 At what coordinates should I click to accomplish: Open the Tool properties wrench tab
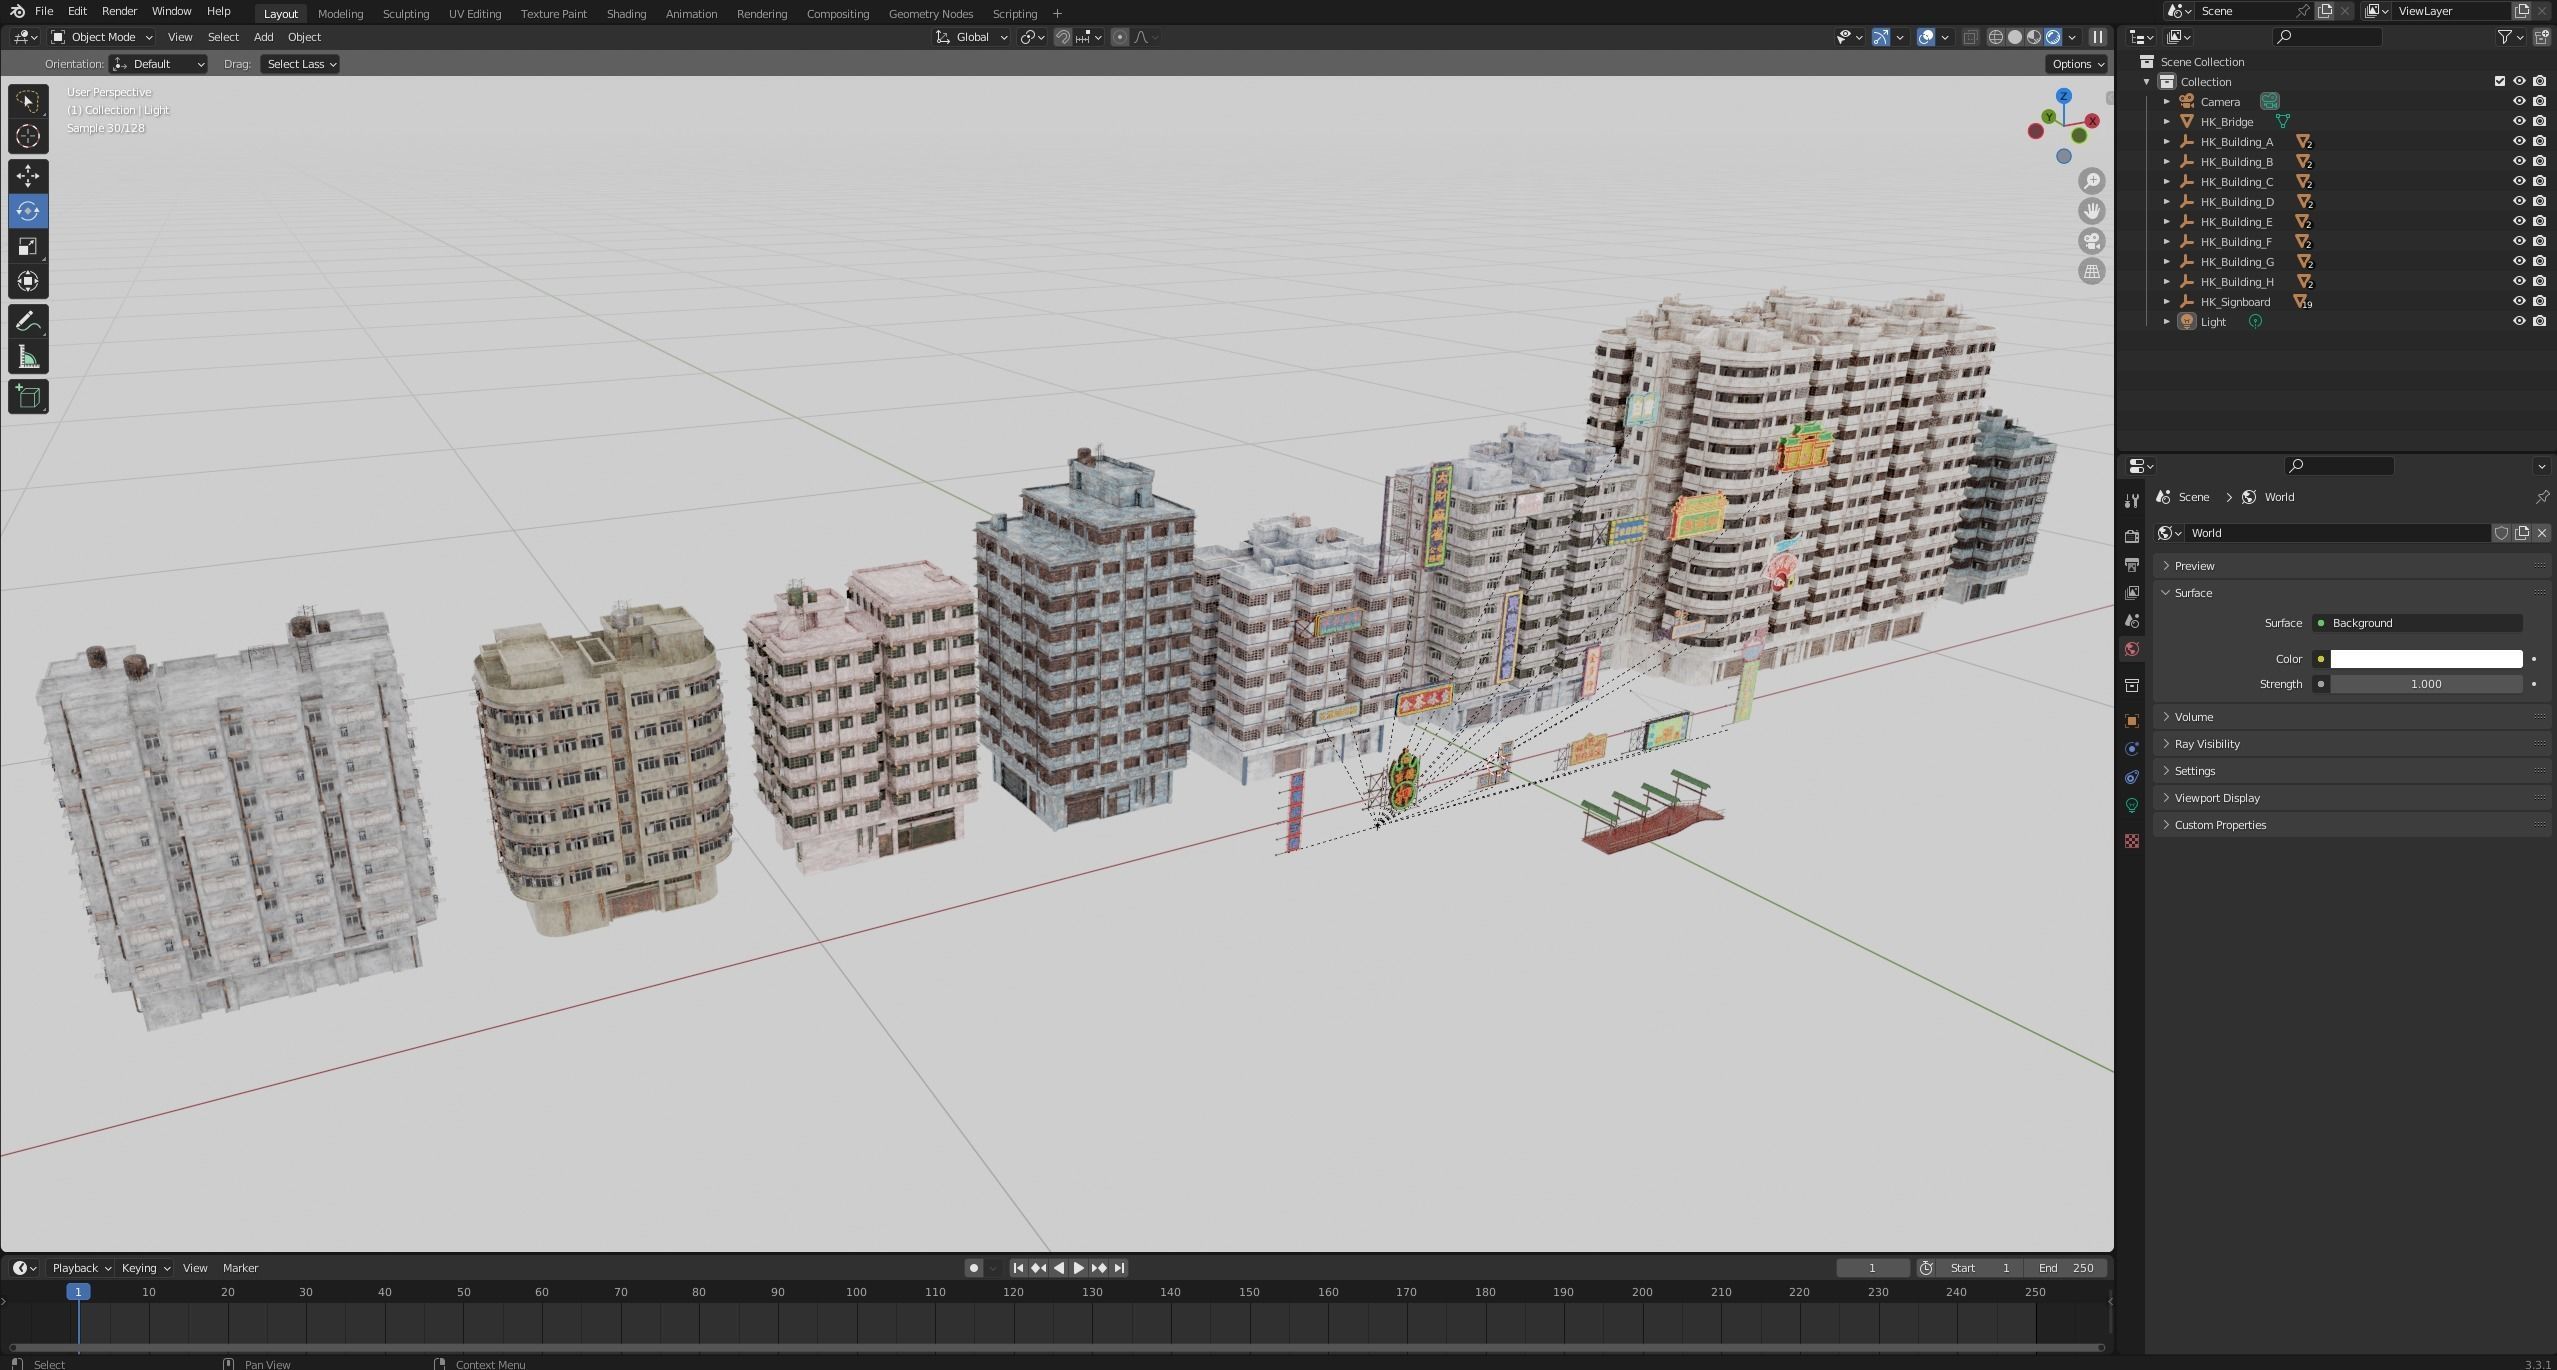2131,500
